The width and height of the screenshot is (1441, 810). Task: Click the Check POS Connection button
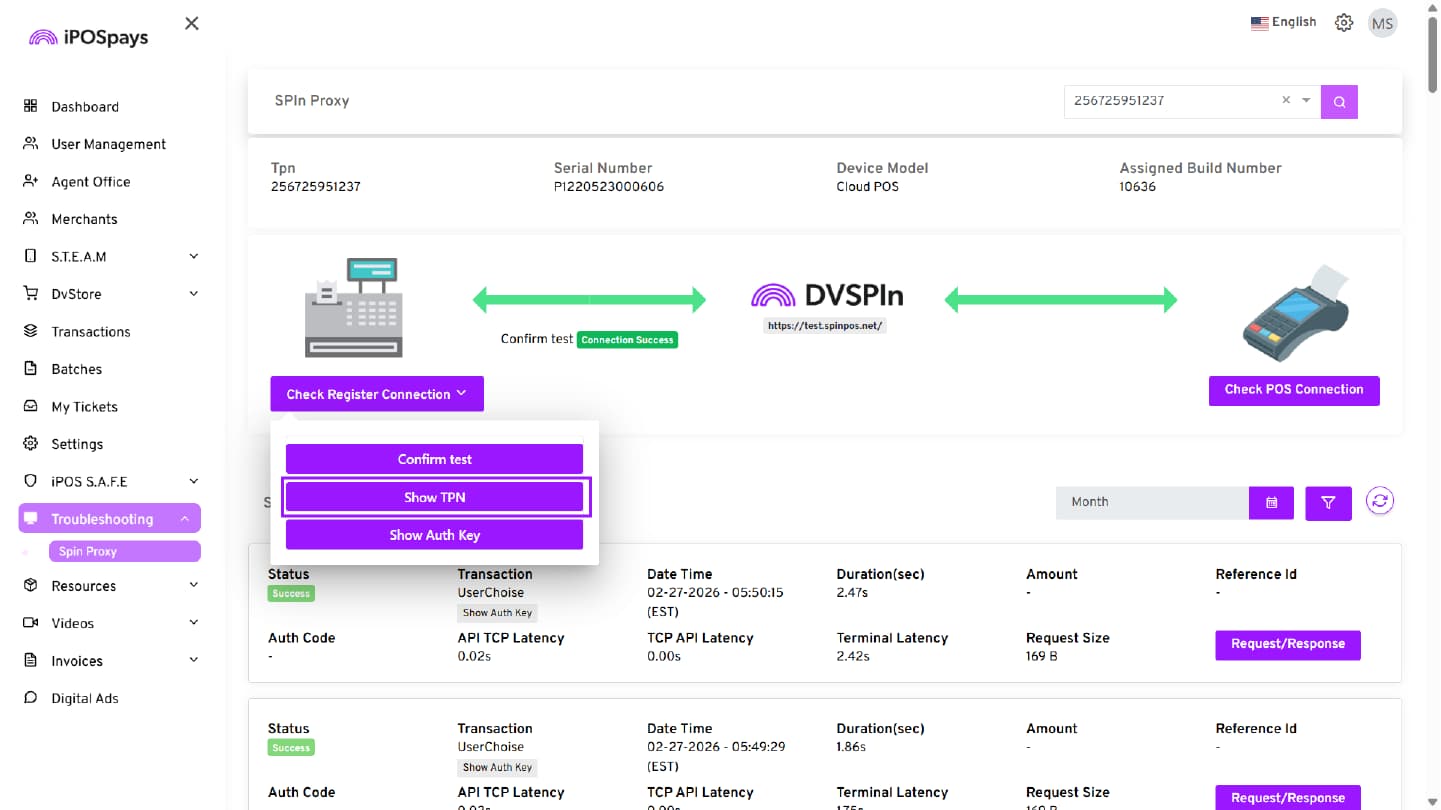pos(1293,390)
